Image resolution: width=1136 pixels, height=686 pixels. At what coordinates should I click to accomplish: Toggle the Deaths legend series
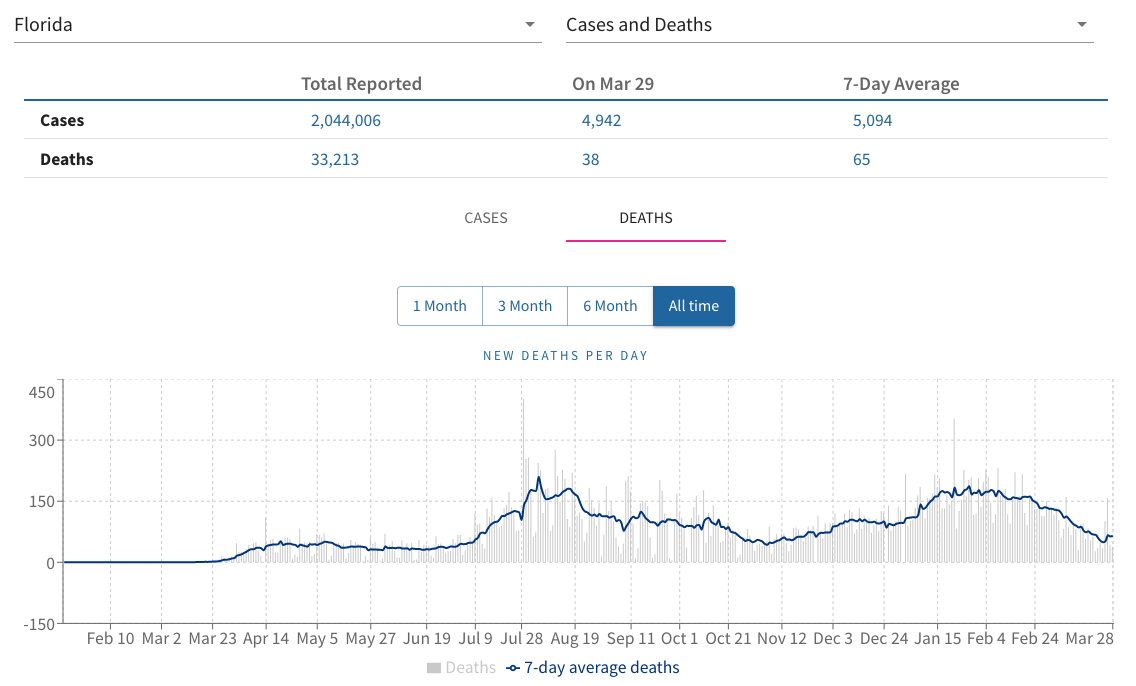(x=462, y=668)
